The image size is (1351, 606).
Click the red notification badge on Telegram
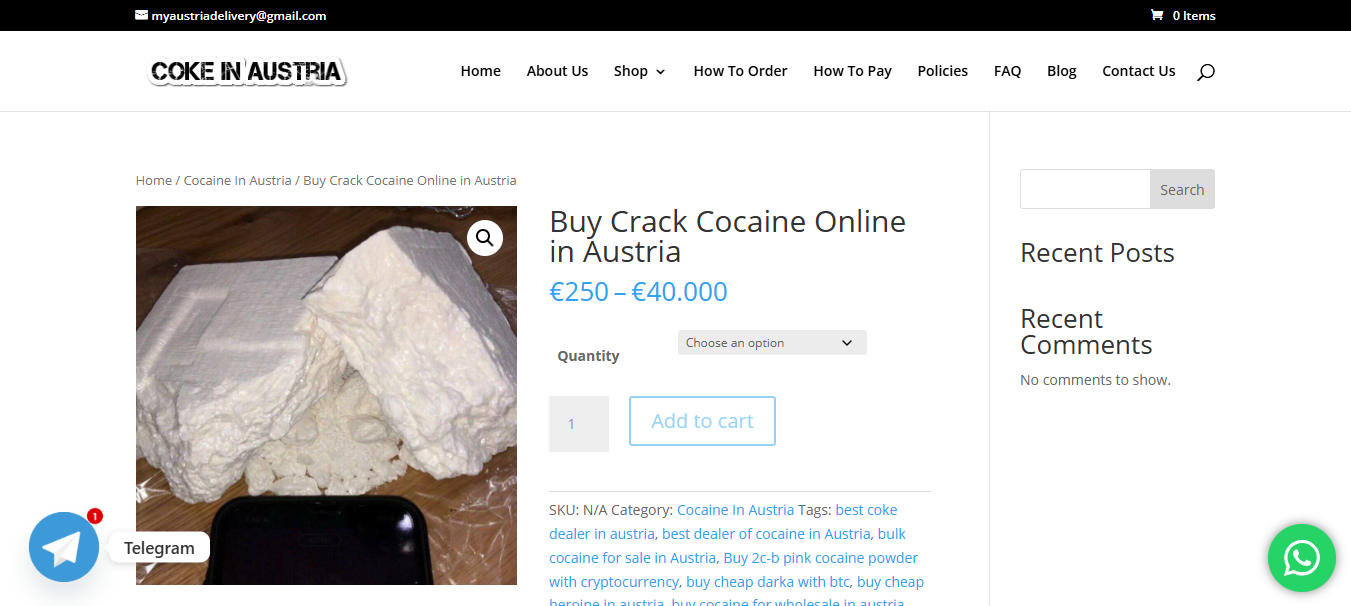(x=95, y=516)
